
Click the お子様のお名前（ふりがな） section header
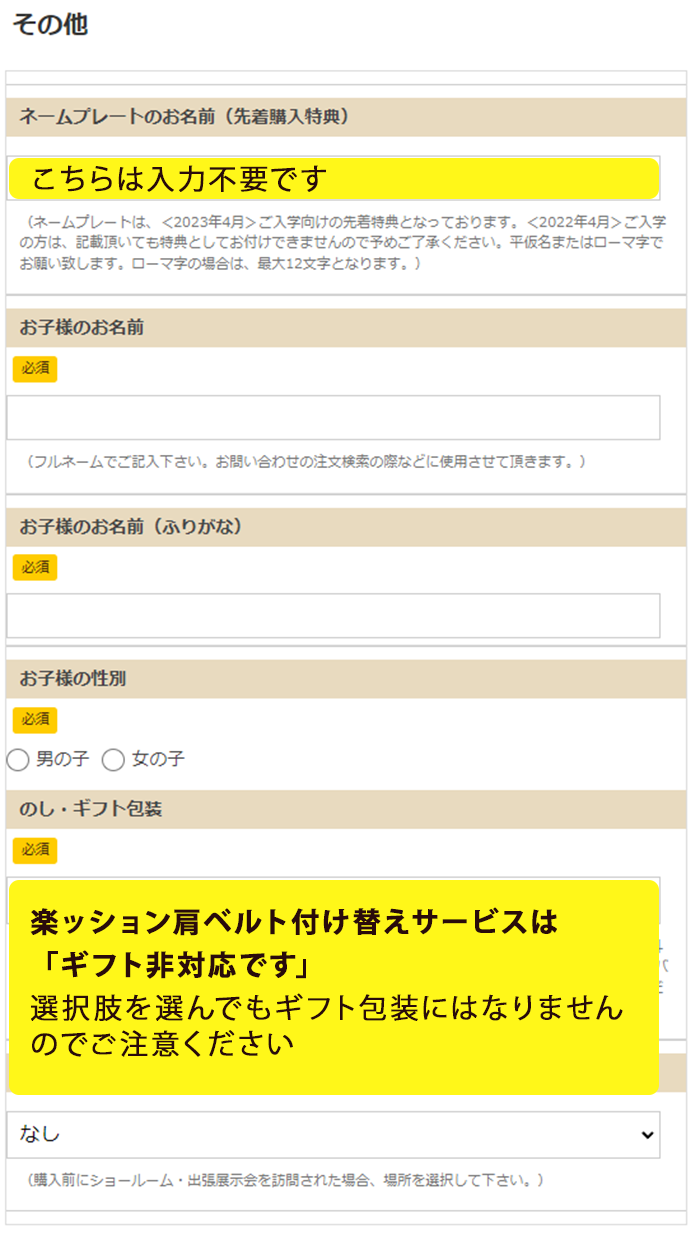(x=130, y=527)
